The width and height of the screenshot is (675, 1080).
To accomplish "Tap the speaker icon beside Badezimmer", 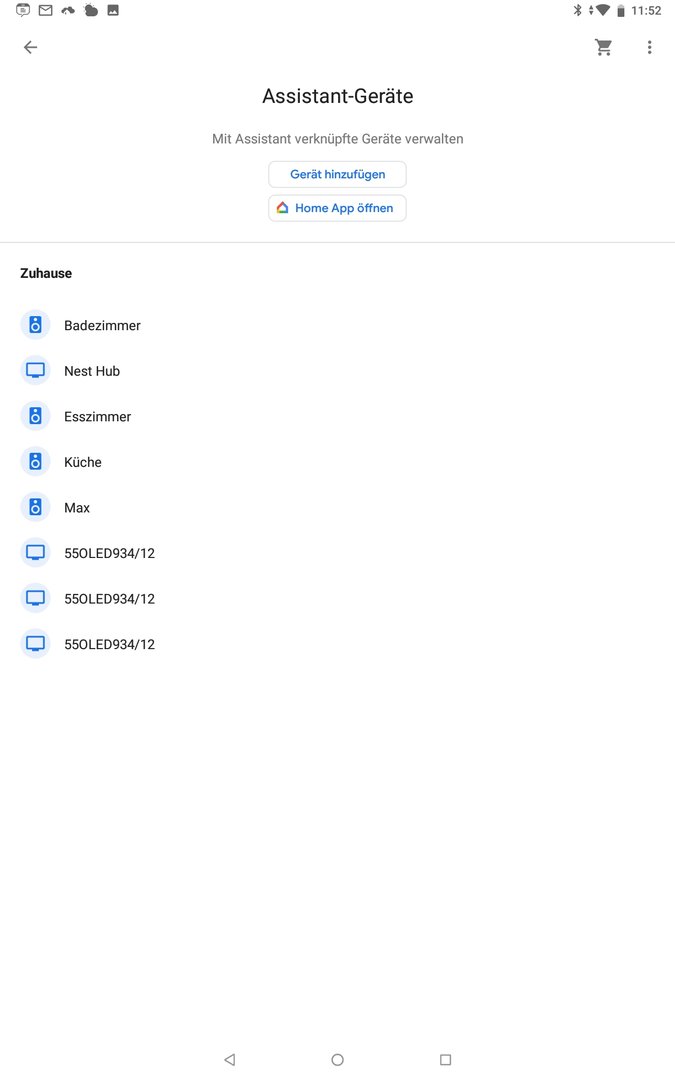I will (x=35, y=324).
